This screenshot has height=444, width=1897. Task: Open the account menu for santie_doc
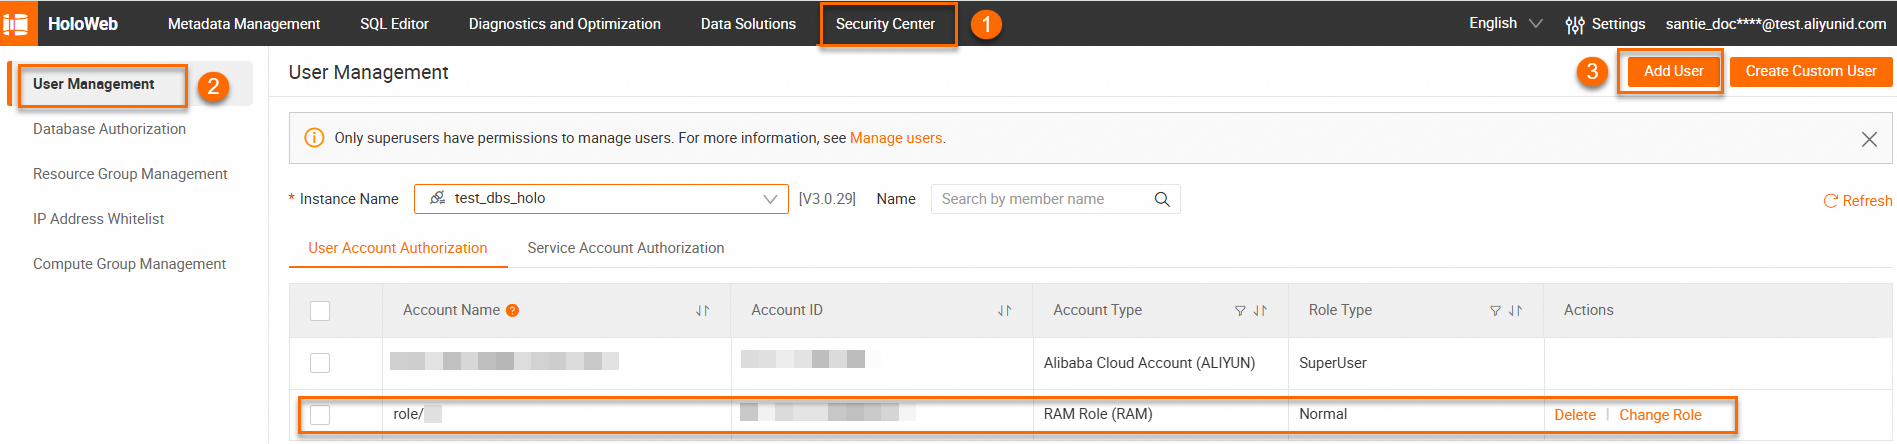1775,24
